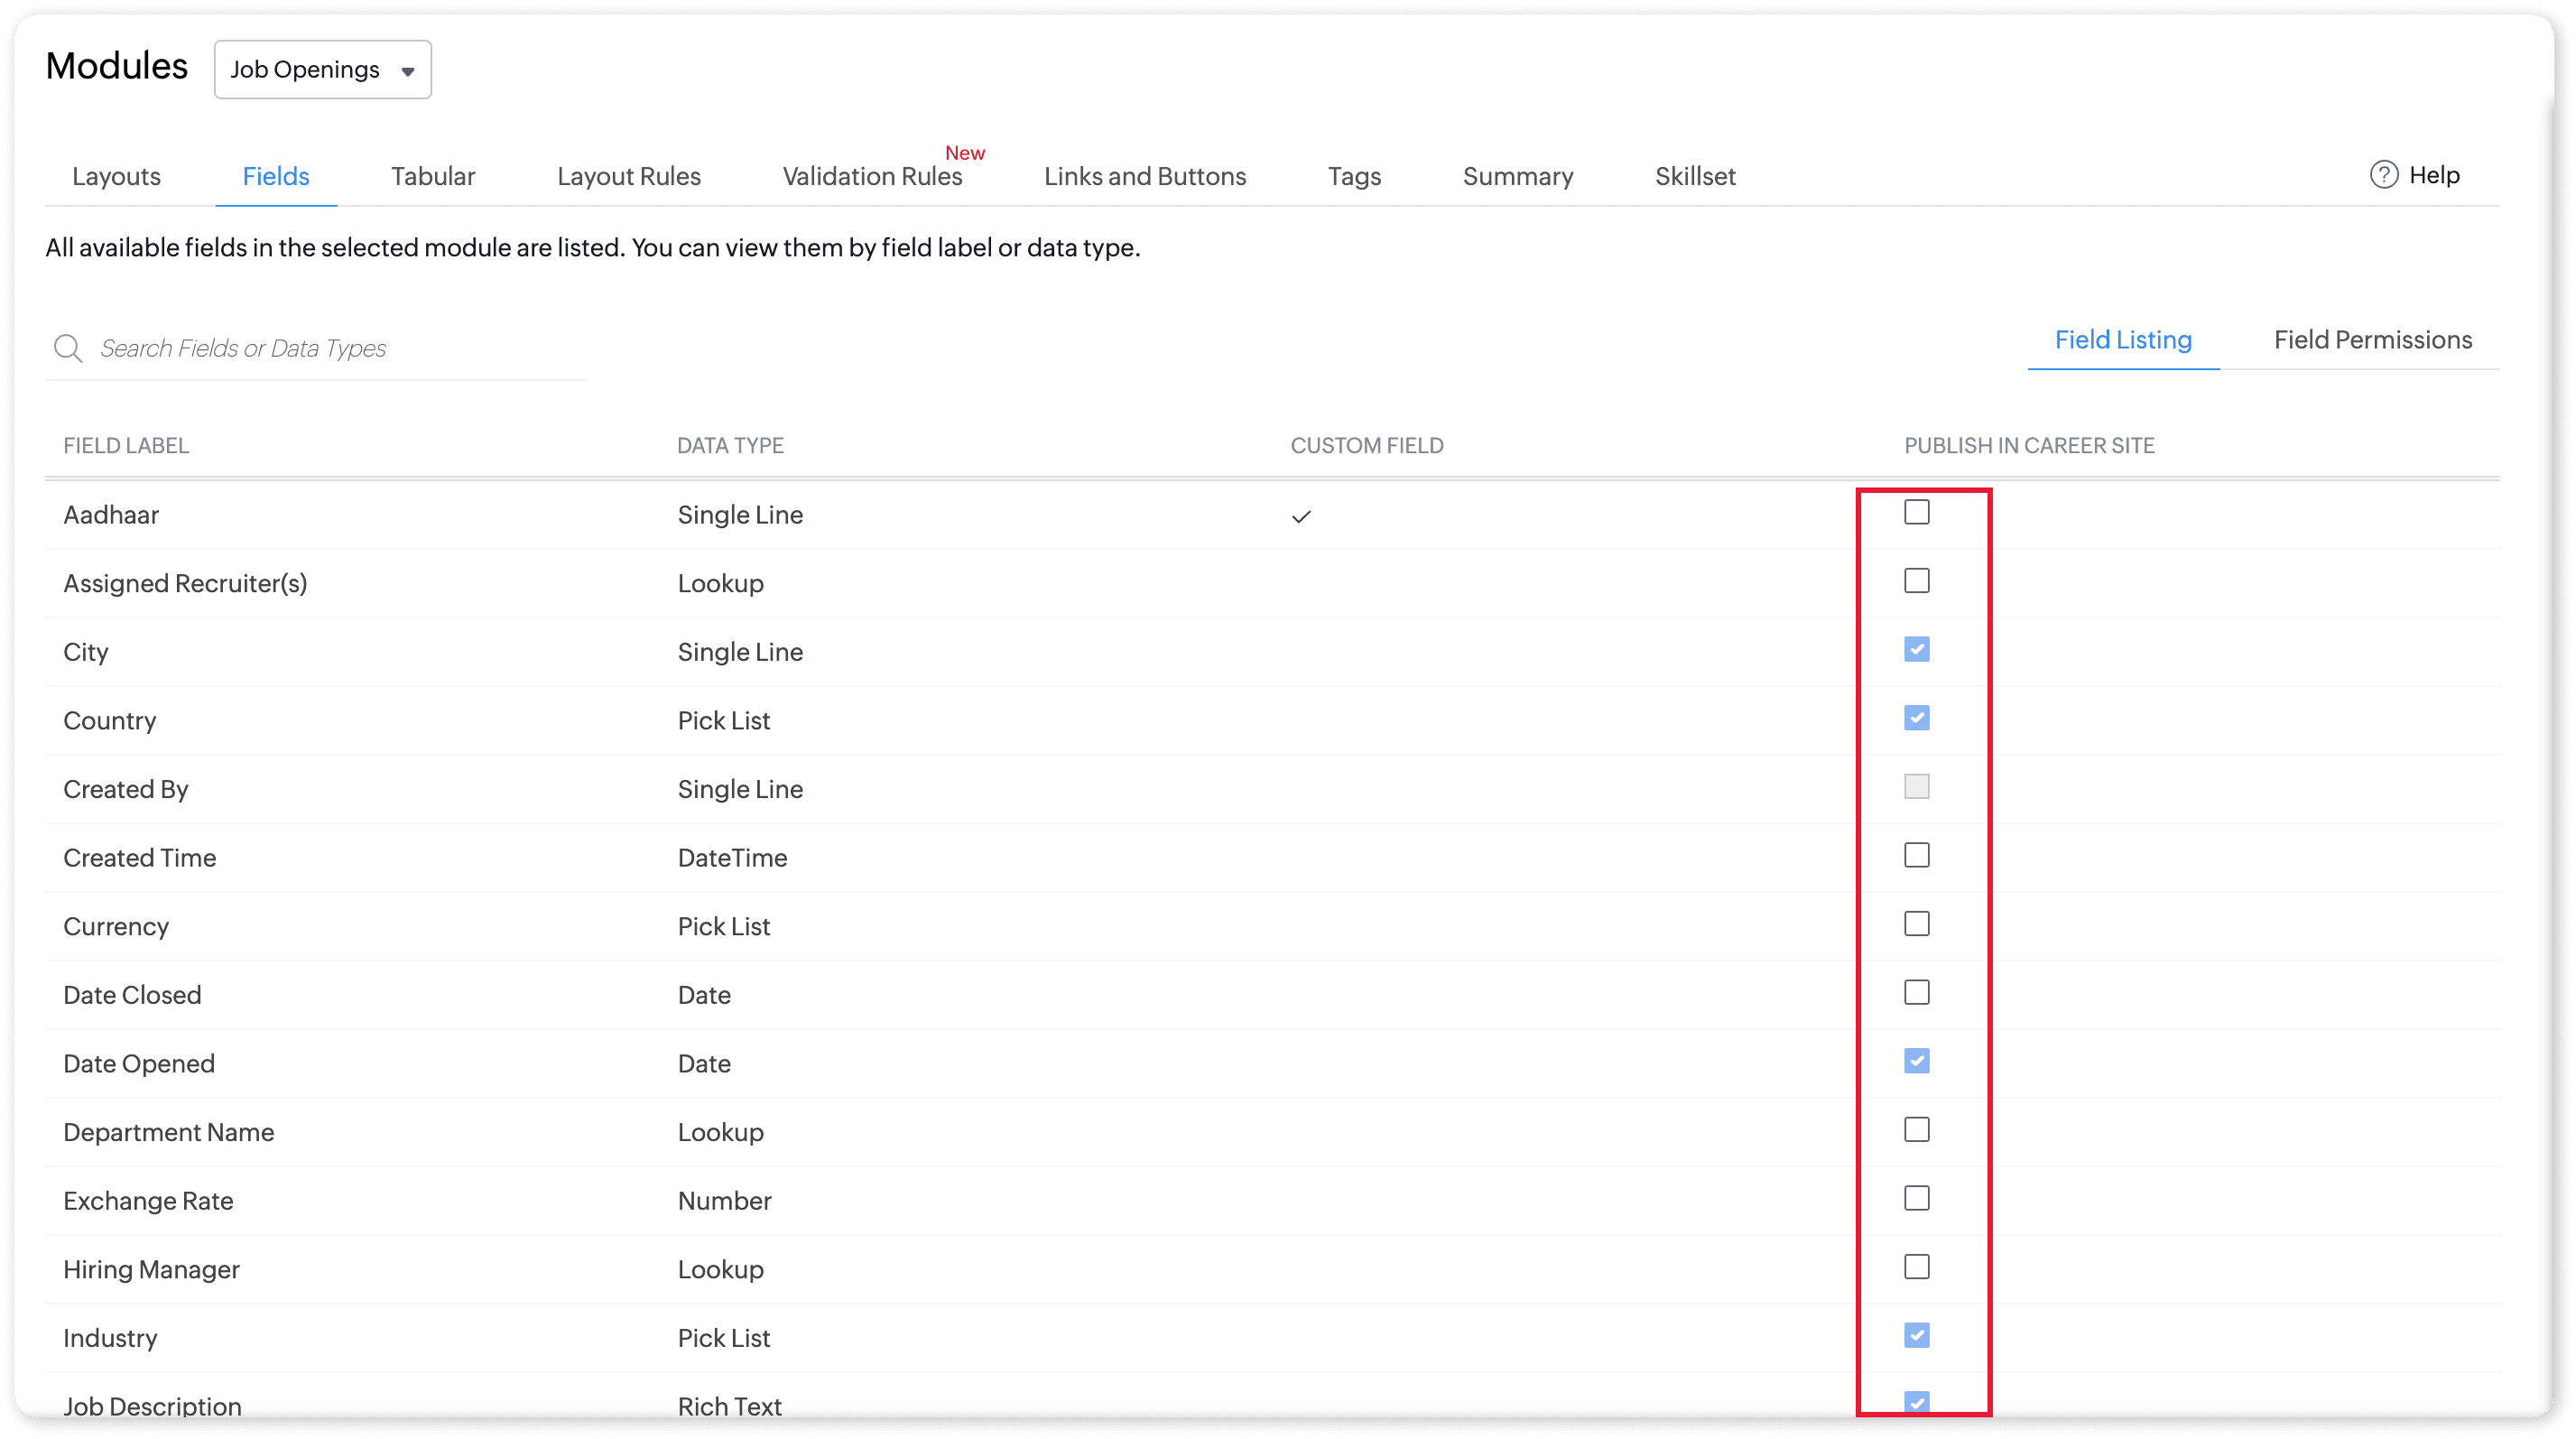Switch to the Layouts tab
Image resolution: width=2576 pixels, height=1439 pixels.
[x=116, y=177]
